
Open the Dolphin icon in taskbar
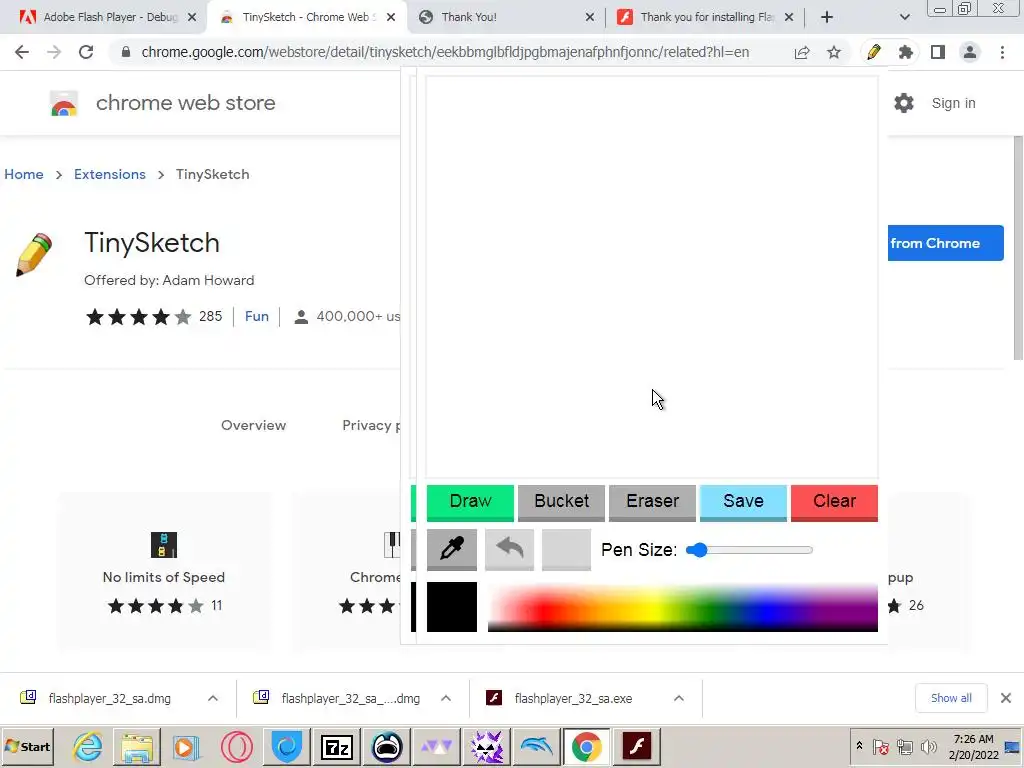[536, 746]
